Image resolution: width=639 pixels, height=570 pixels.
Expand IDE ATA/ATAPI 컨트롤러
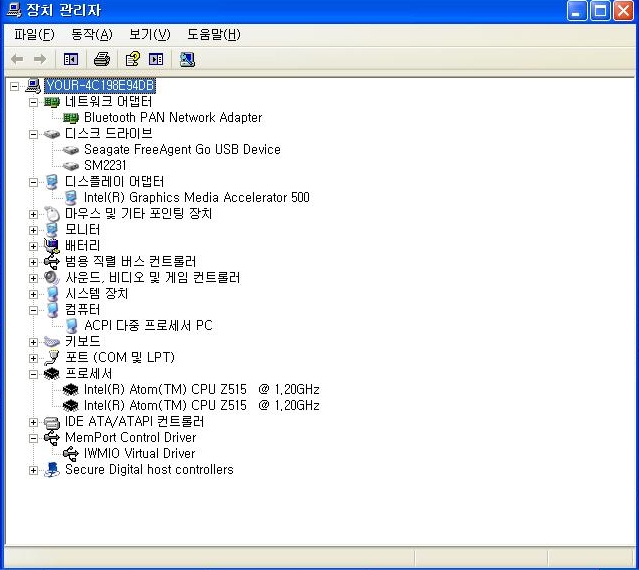pyautogui.click(x=33, y=423)
